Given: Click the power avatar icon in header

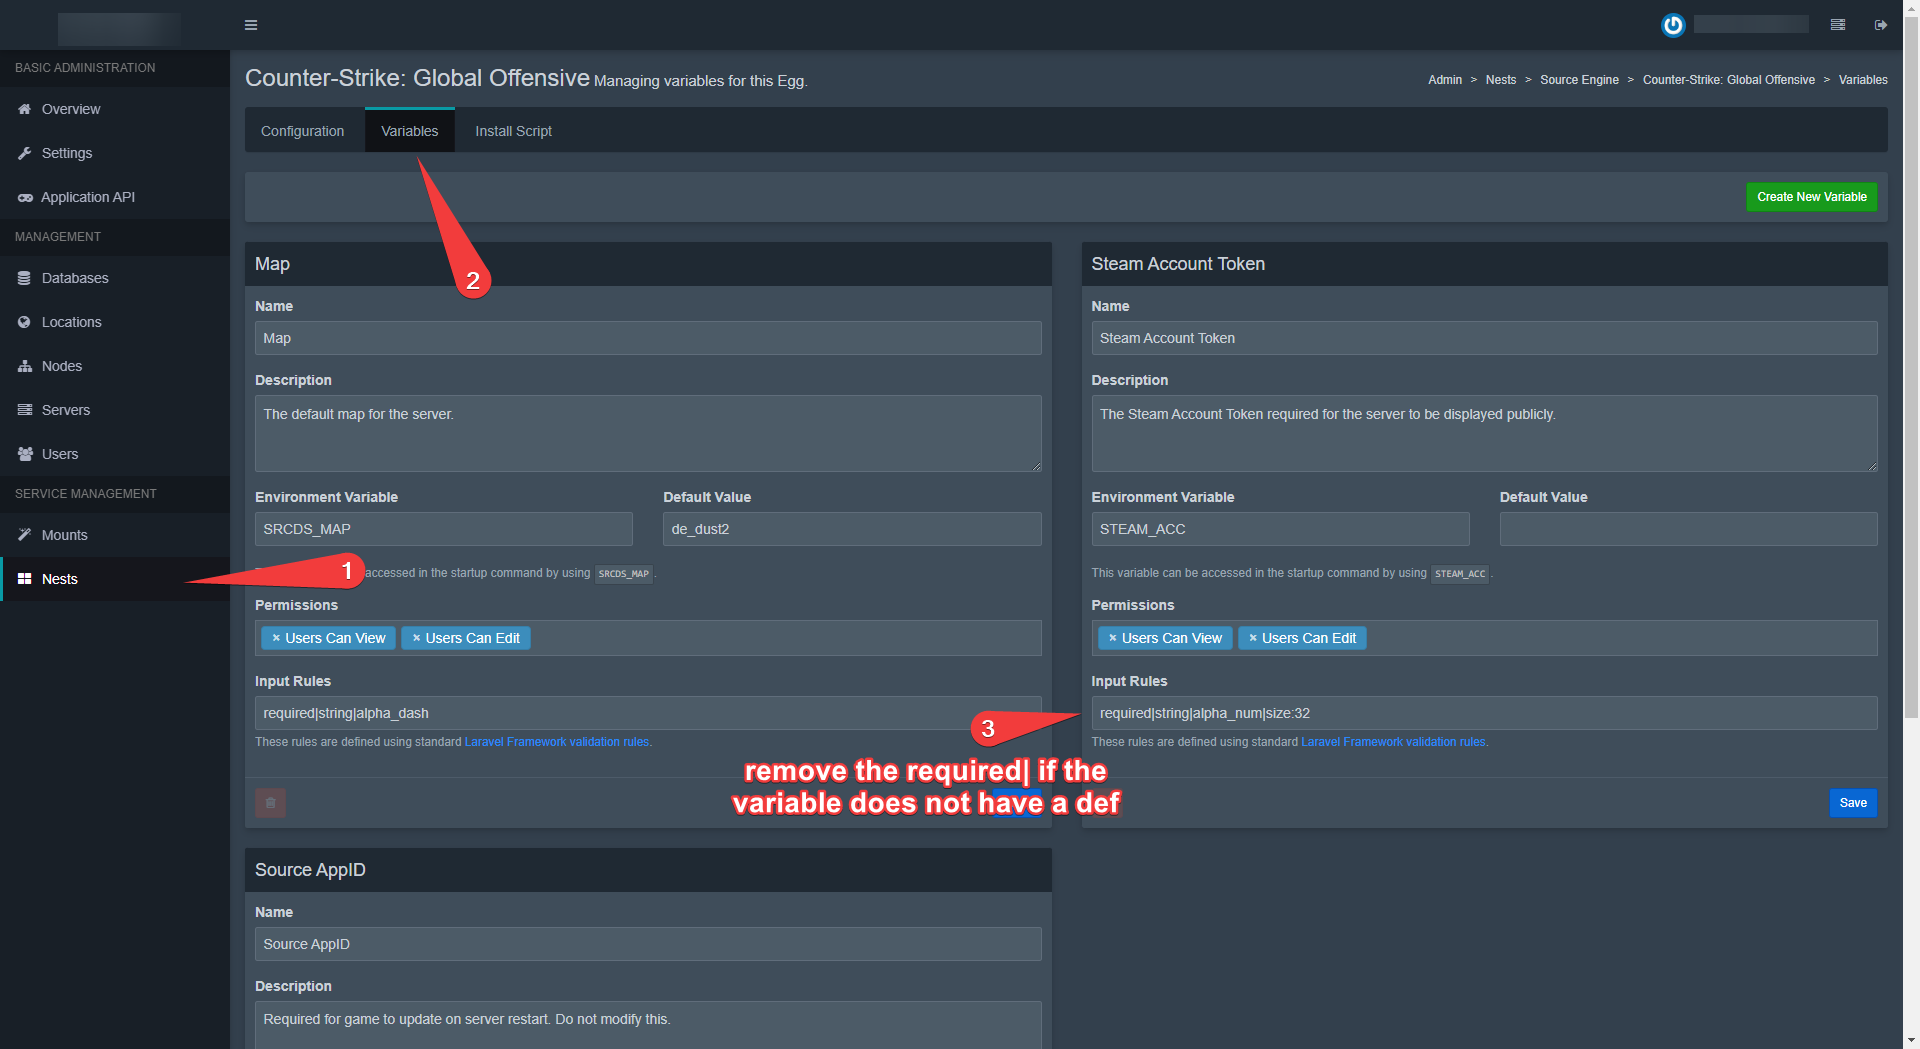Looking at the screenshot, I should click(x=1673, y=25).
